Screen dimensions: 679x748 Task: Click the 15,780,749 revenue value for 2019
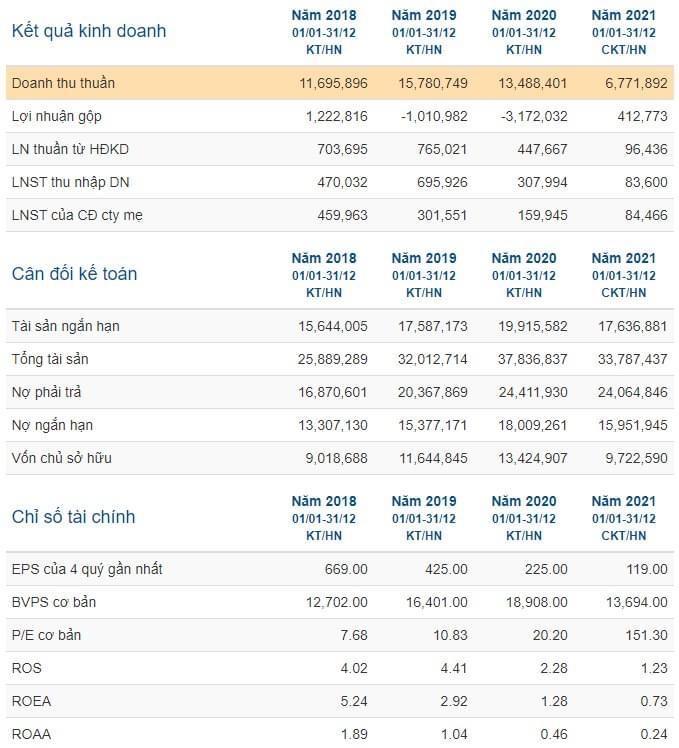pyautogui.click(x=428, y=83)
